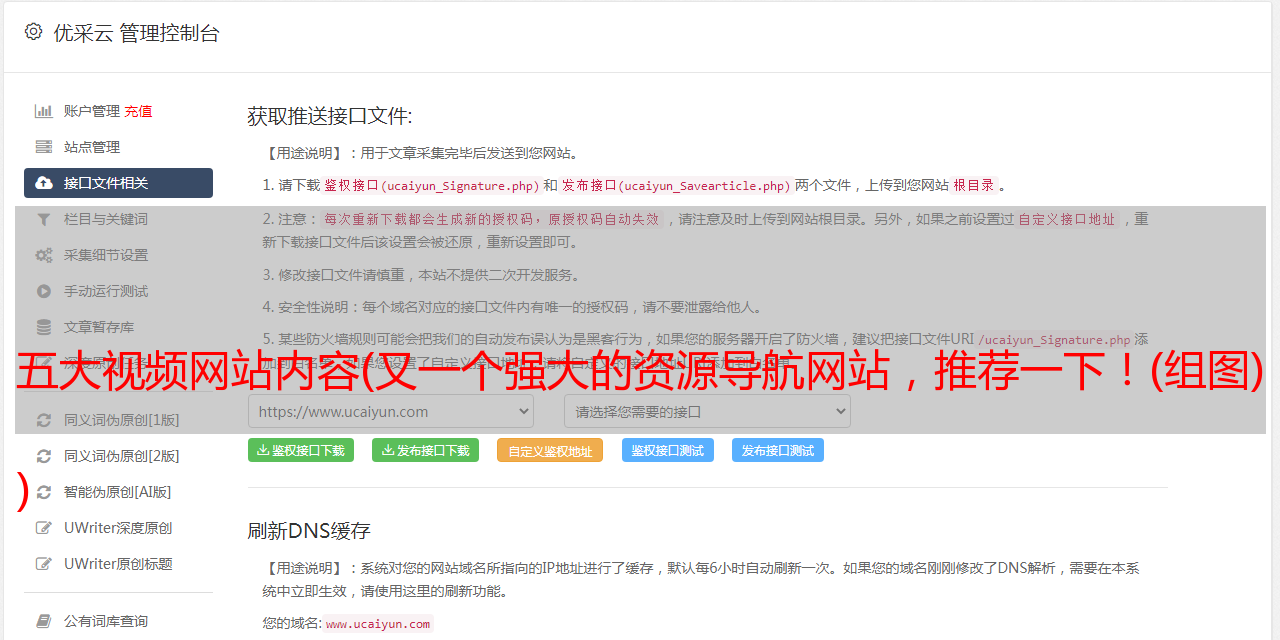
Task: Click the 鉴权接口(ucaiyun_Signature.php) code text
Action: (x=431, y=185)
